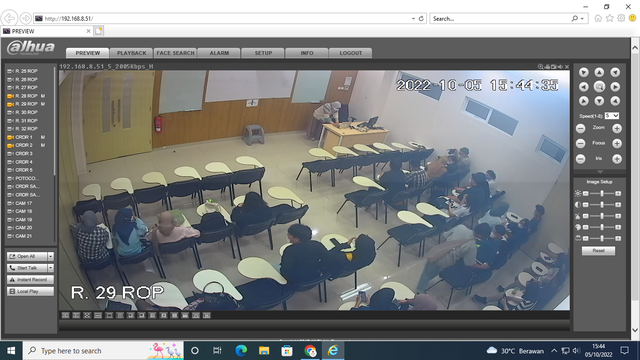Pan the PTZ camera left
Screen dimensions: 640x360
tap(583, 87)
